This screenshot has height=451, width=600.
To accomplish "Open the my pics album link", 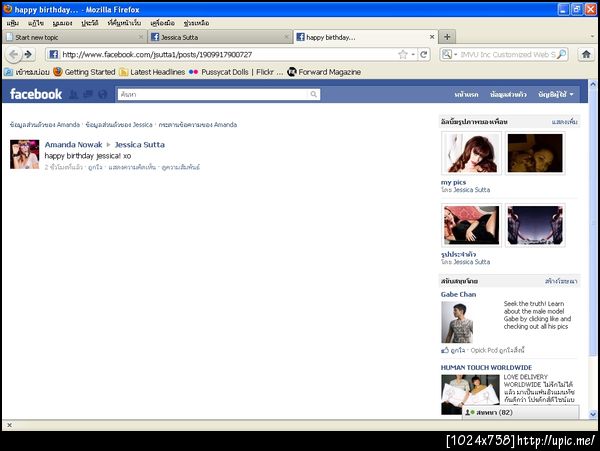I will pos(453,182).
